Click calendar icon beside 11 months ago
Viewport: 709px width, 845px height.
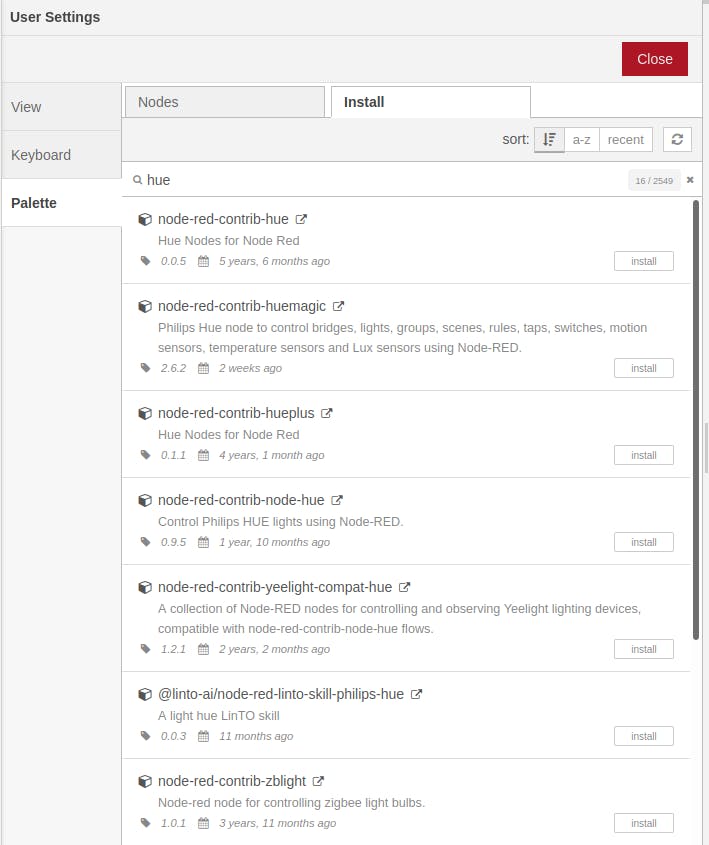(x=203, y=736)
